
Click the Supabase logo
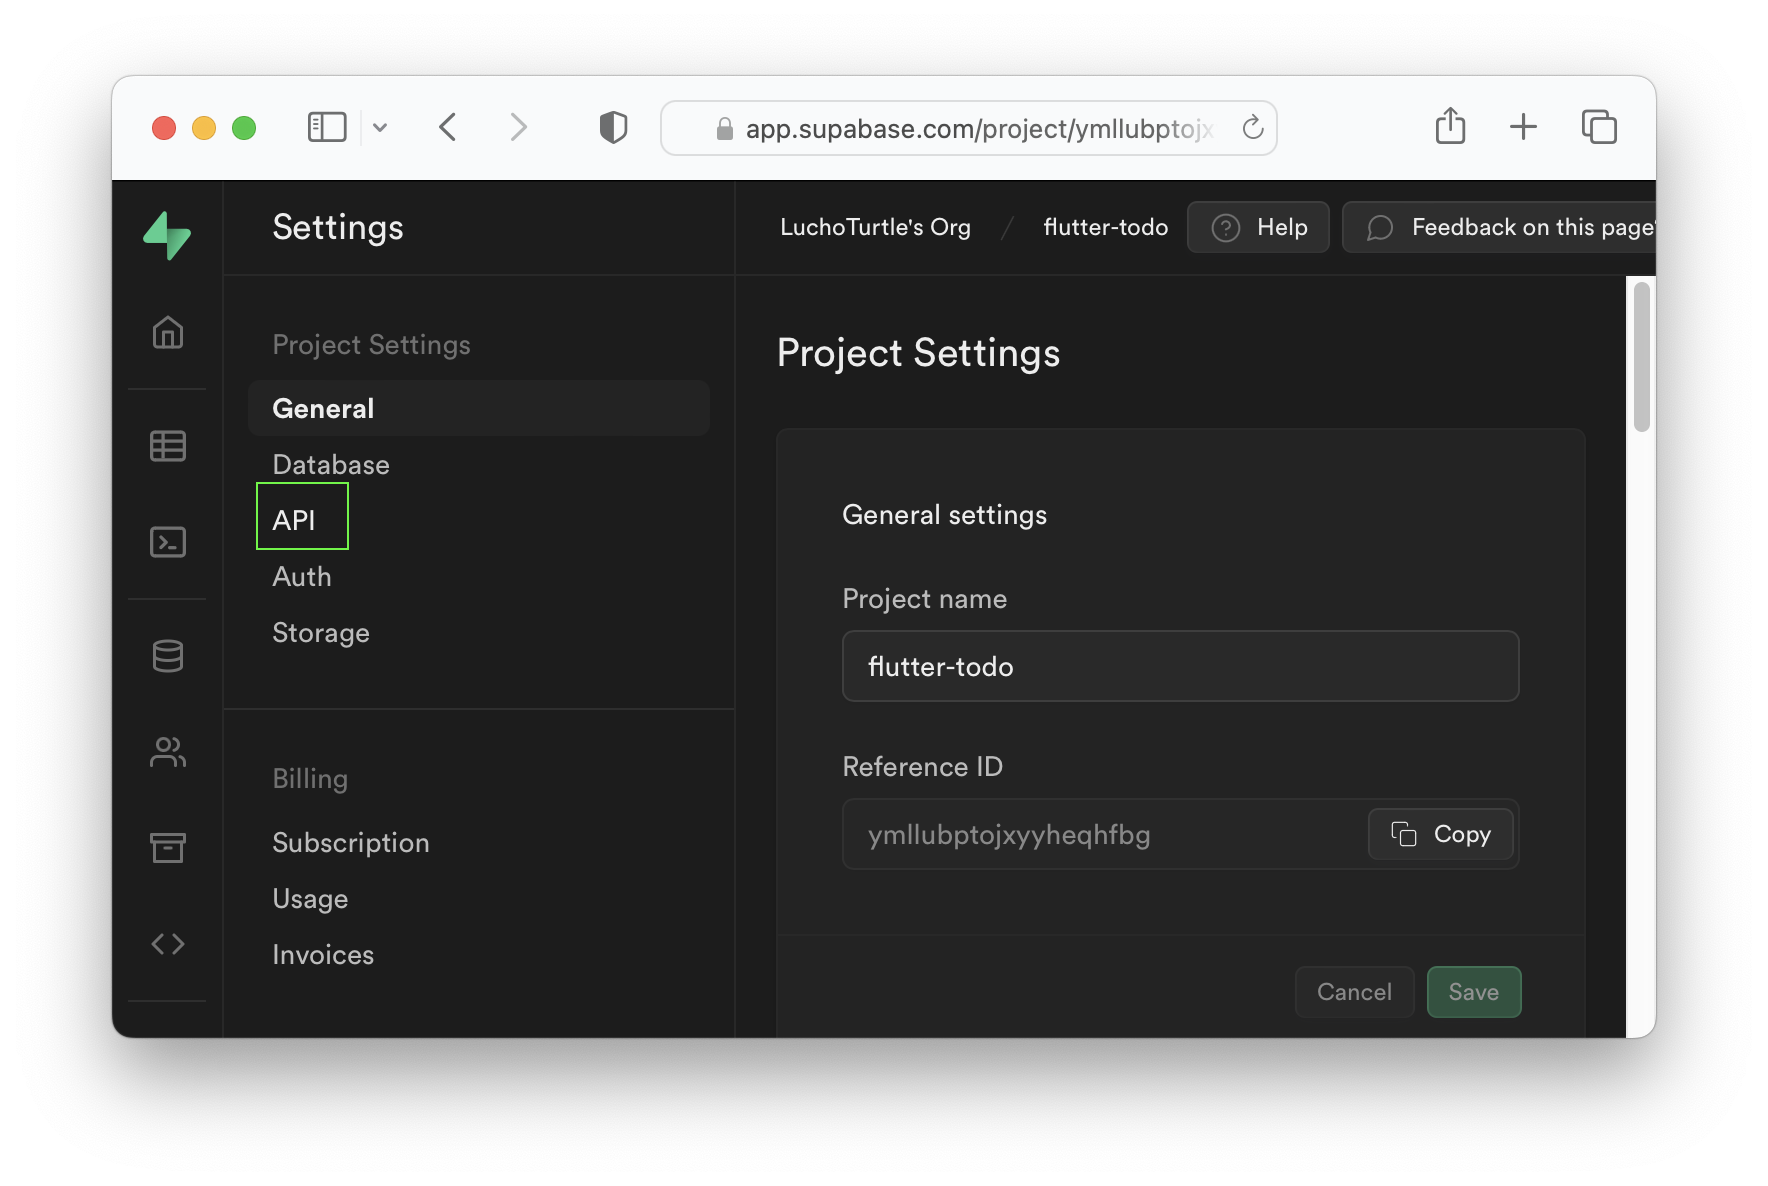pyautogui.click(x=167, y=235)
